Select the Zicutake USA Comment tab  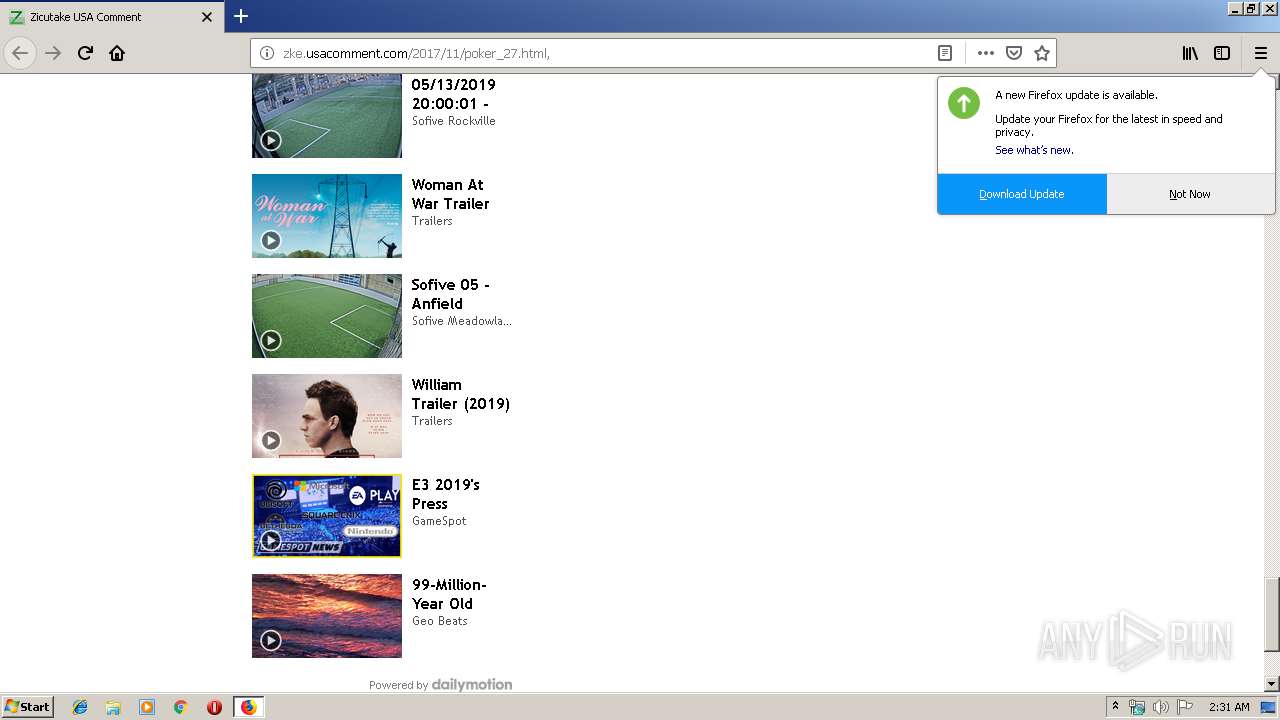point(111,17)
